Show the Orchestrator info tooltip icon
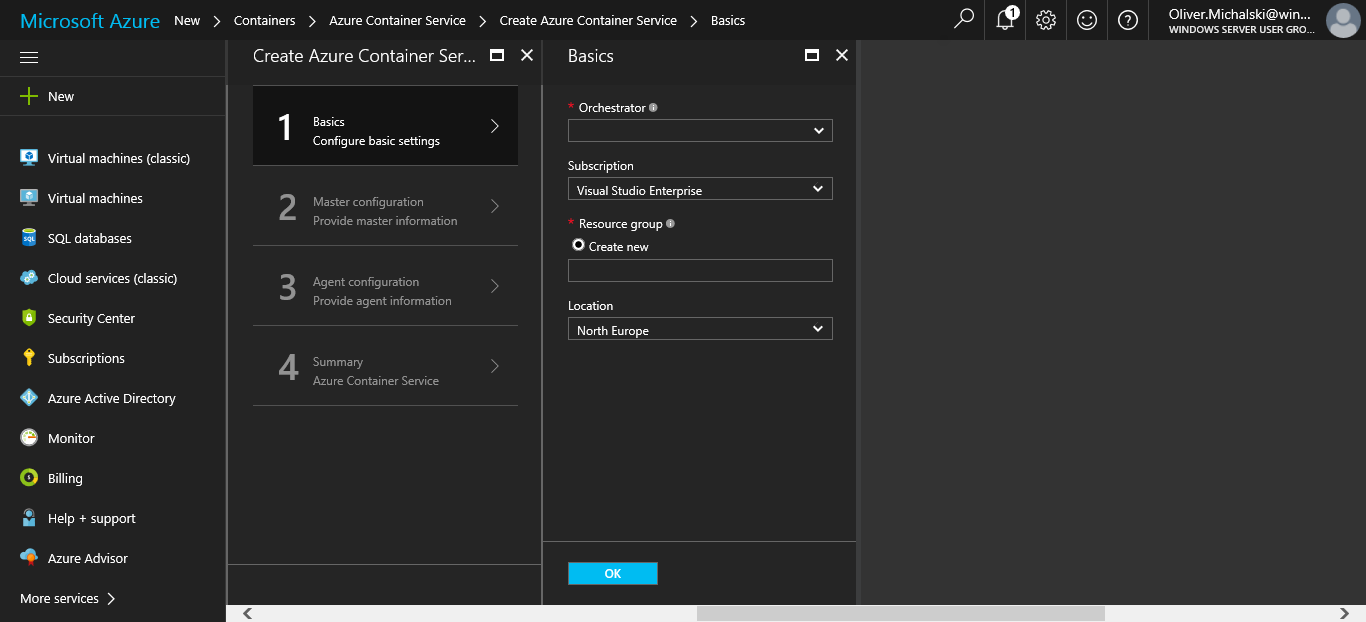1366x622 pixels. [653, 107]
